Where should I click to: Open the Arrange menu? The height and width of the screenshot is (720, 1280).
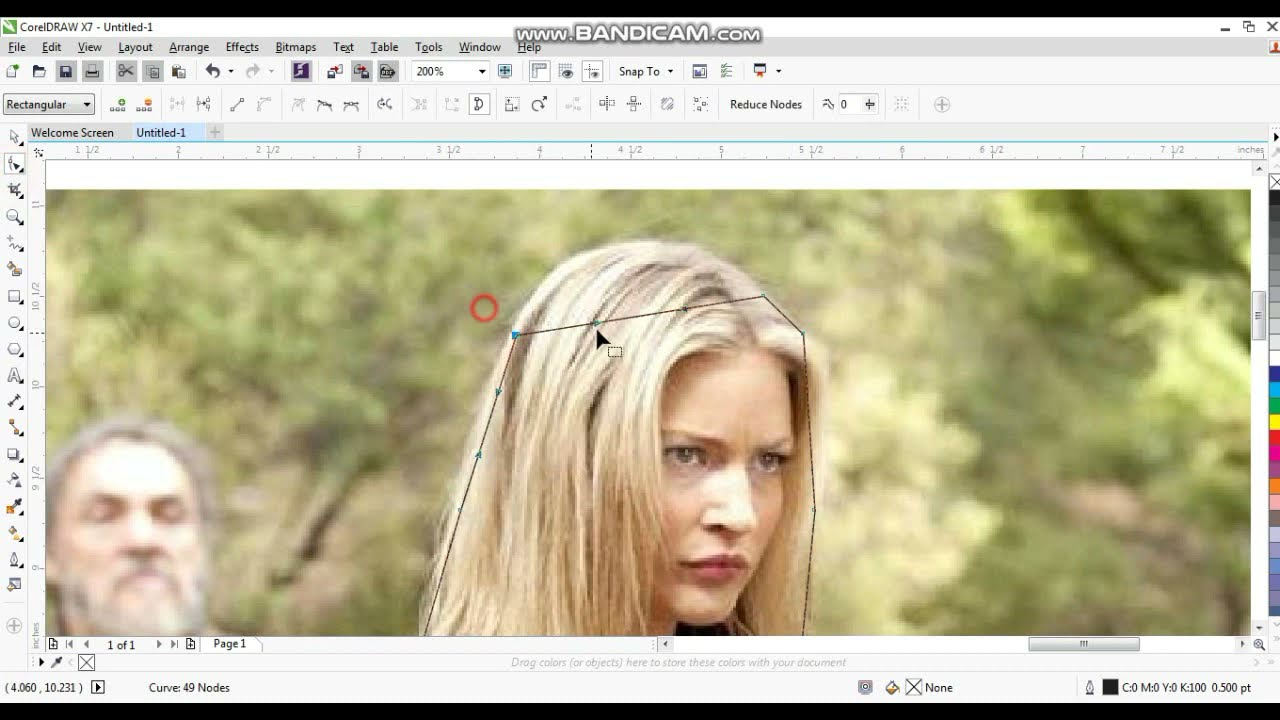coord(189,47)
